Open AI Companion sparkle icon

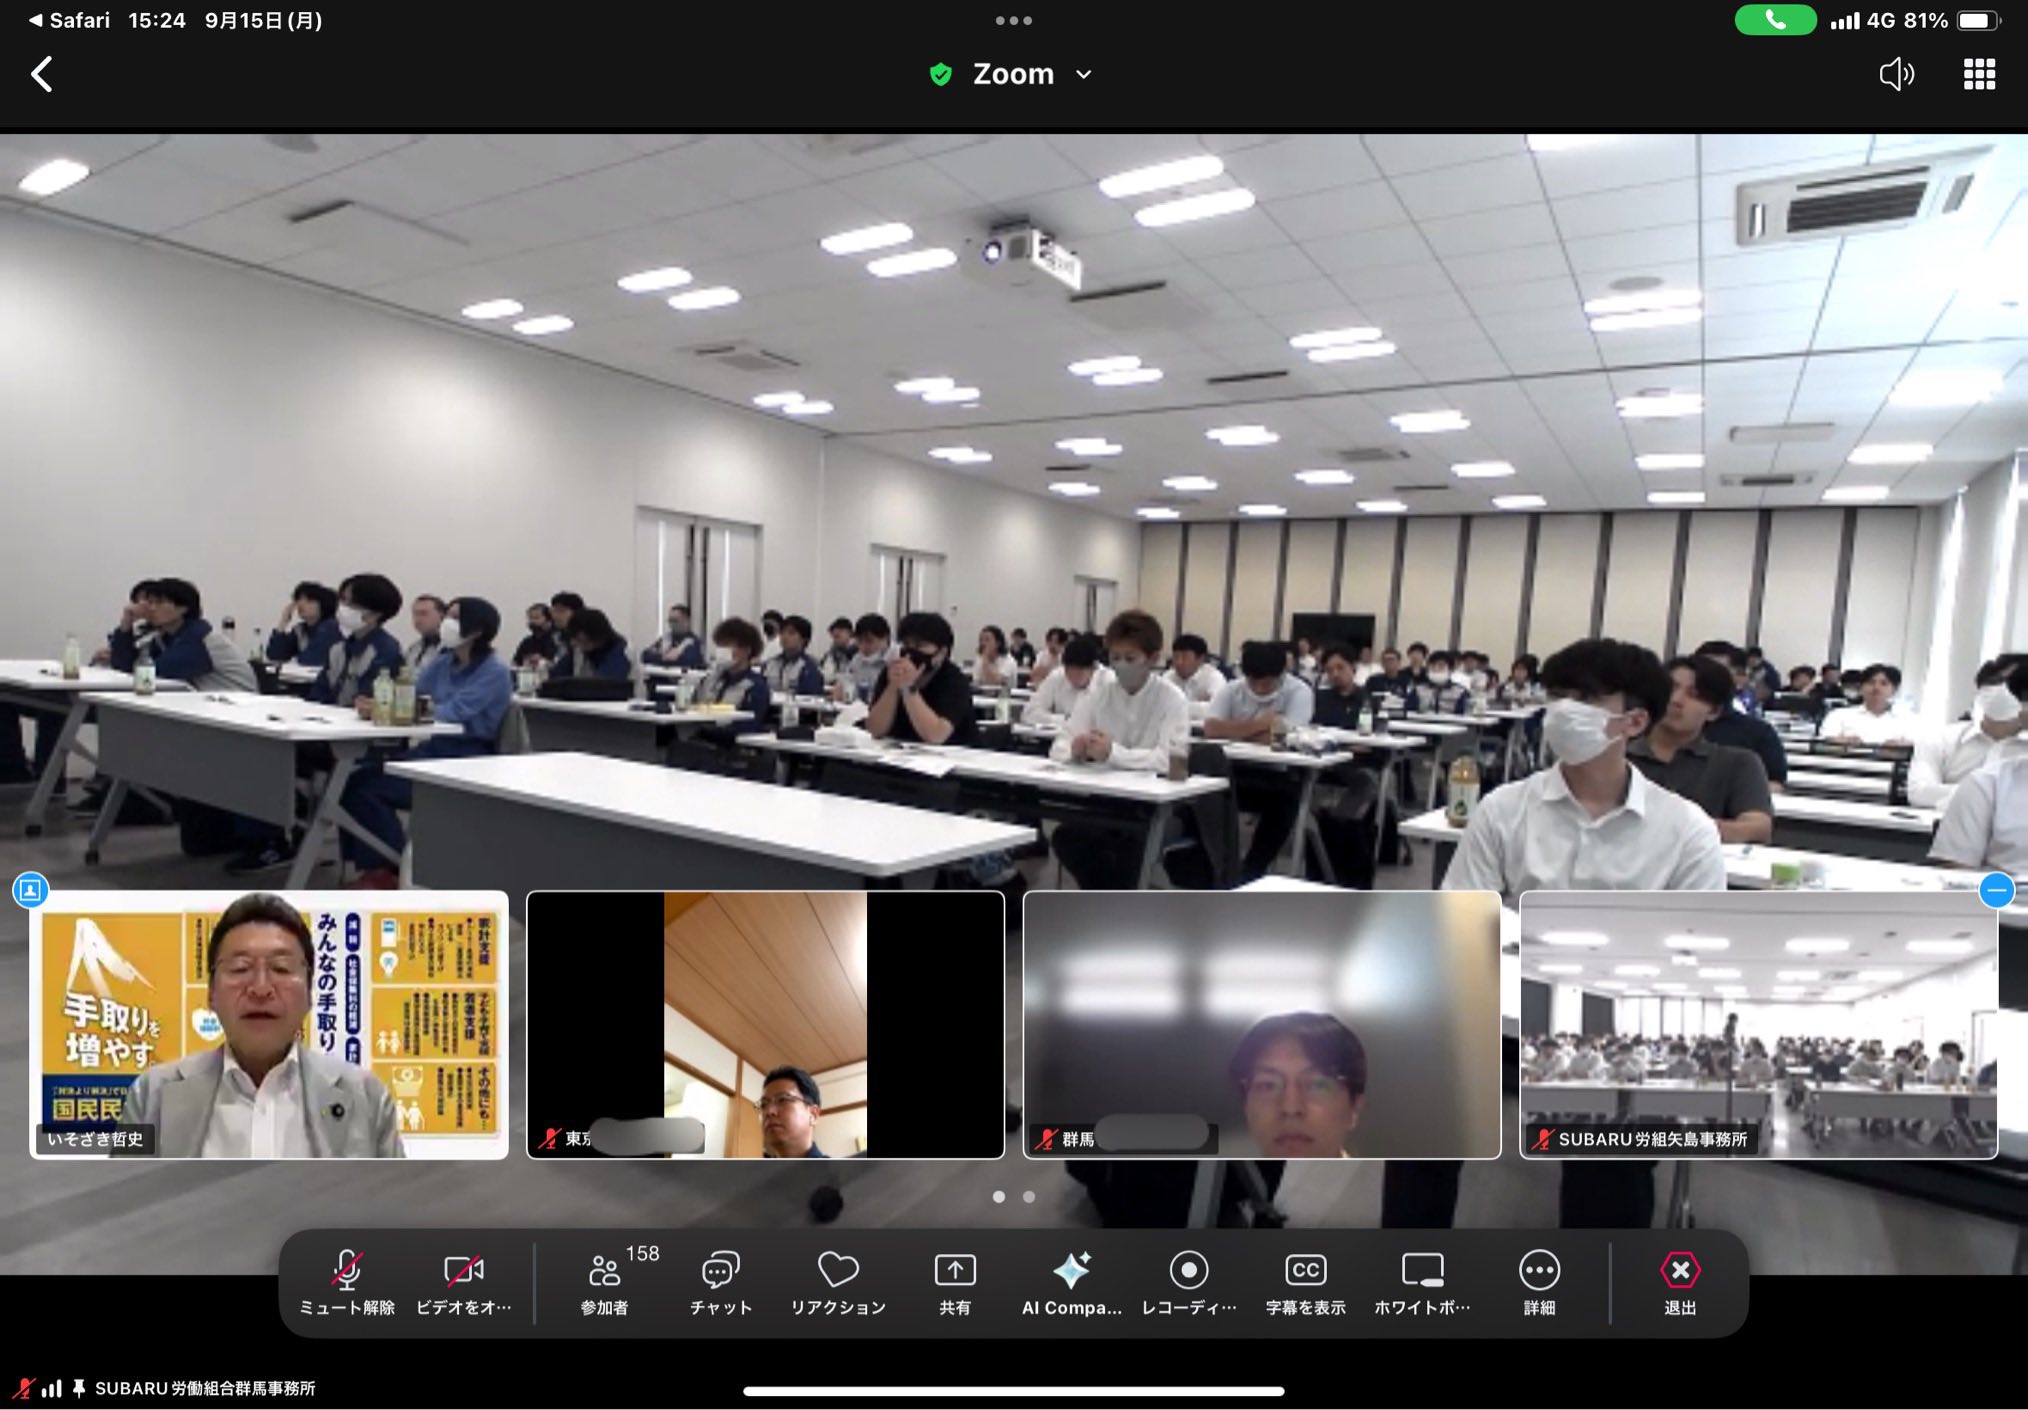(x=1072, y=1281)
